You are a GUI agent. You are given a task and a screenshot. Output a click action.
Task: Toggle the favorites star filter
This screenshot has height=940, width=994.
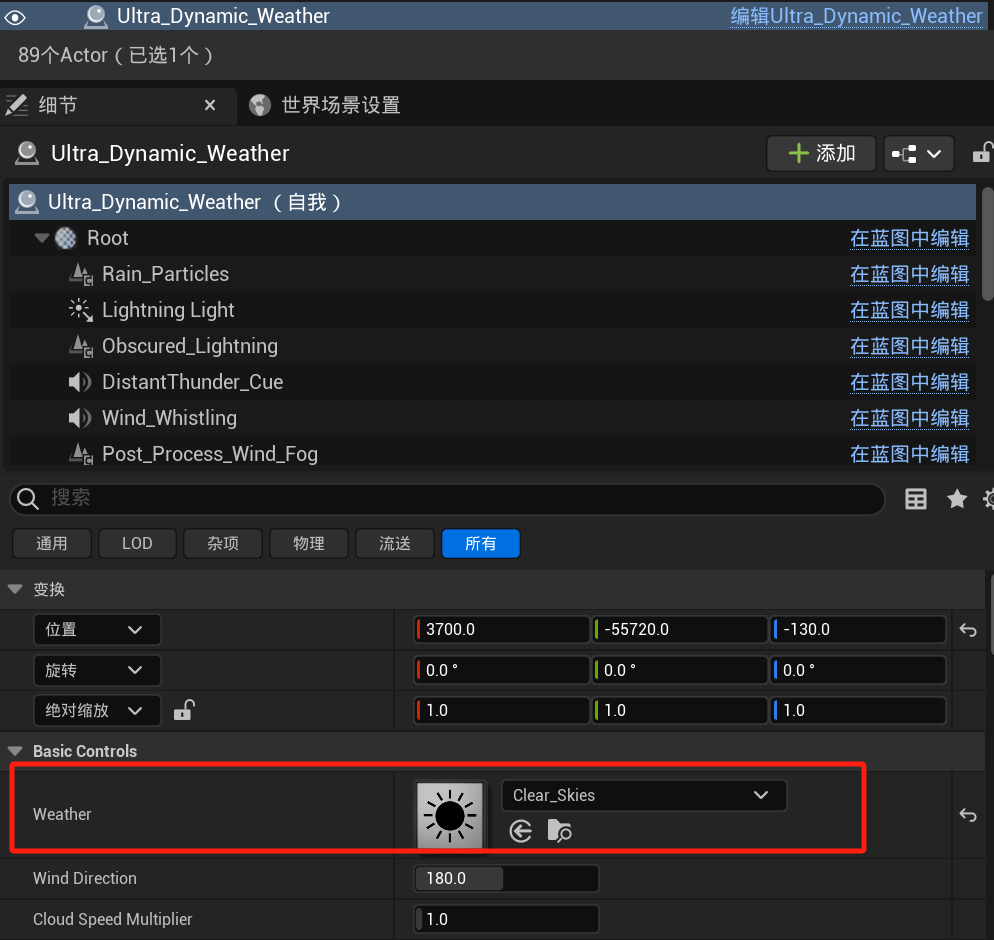click(957, 499)
